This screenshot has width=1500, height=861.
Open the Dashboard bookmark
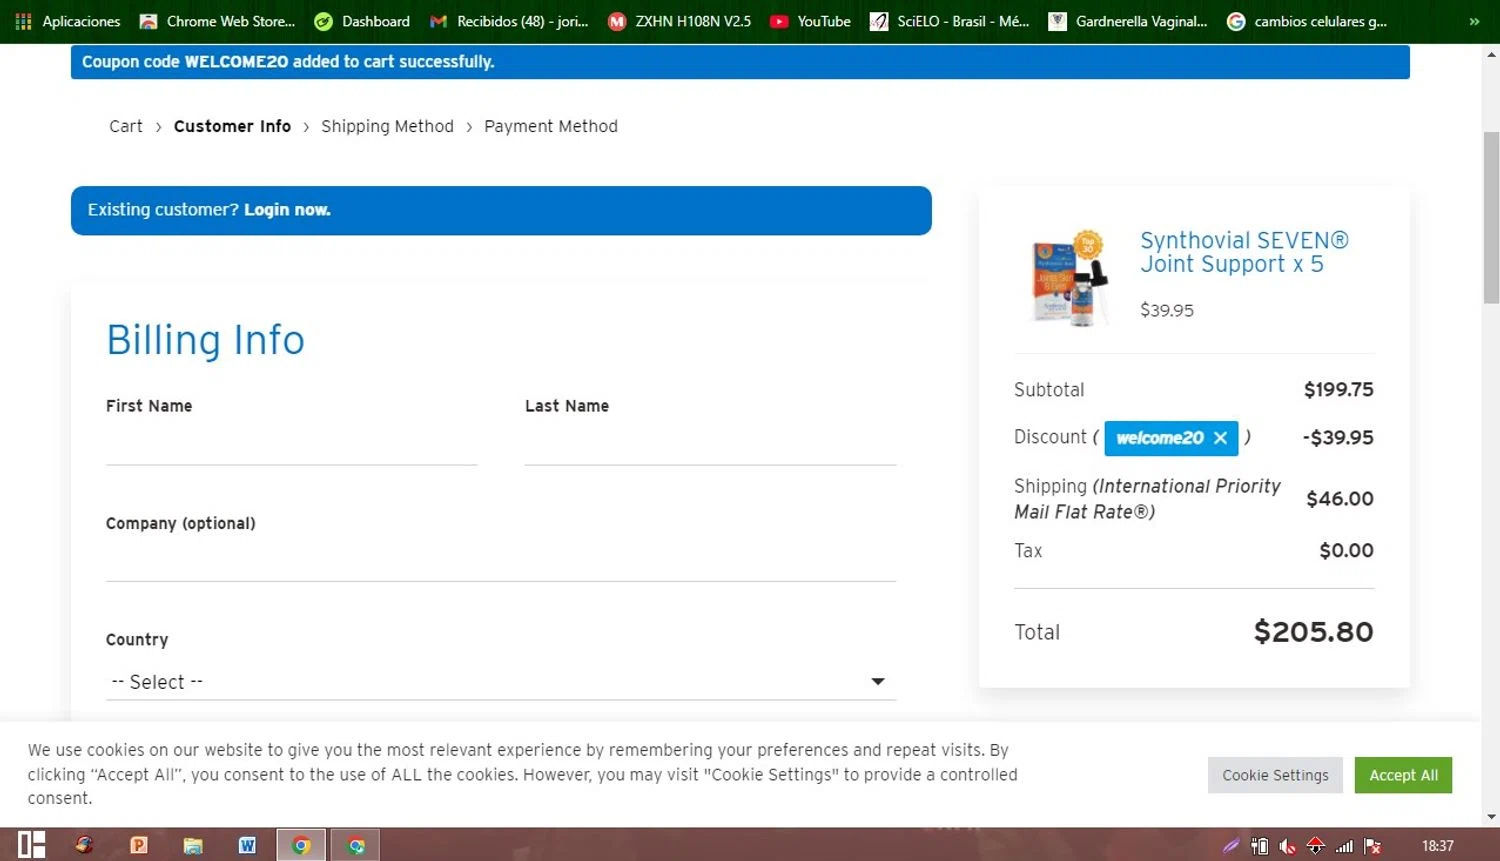coord(362,21)
